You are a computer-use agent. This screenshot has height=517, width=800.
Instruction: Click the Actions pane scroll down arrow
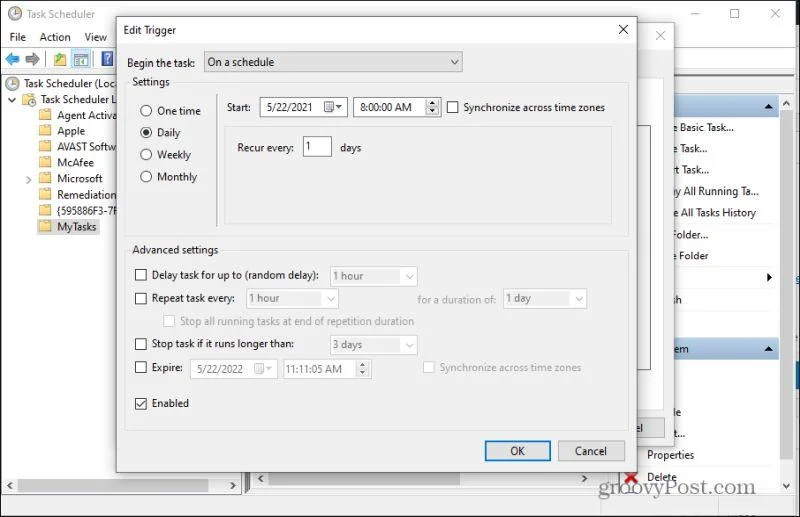[786, 486]
